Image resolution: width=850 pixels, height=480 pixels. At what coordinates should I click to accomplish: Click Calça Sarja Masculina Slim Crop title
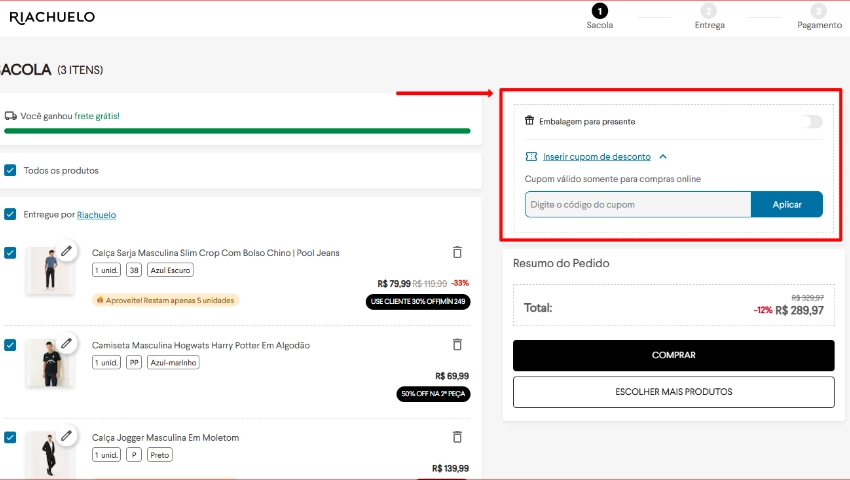216,253
